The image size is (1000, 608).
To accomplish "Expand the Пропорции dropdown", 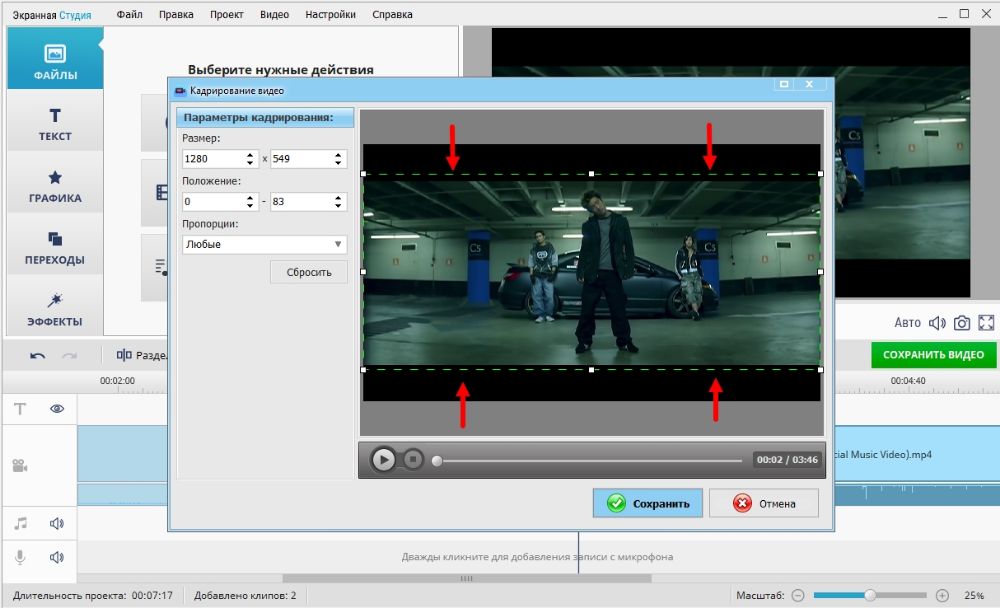I will click(265, 244).
